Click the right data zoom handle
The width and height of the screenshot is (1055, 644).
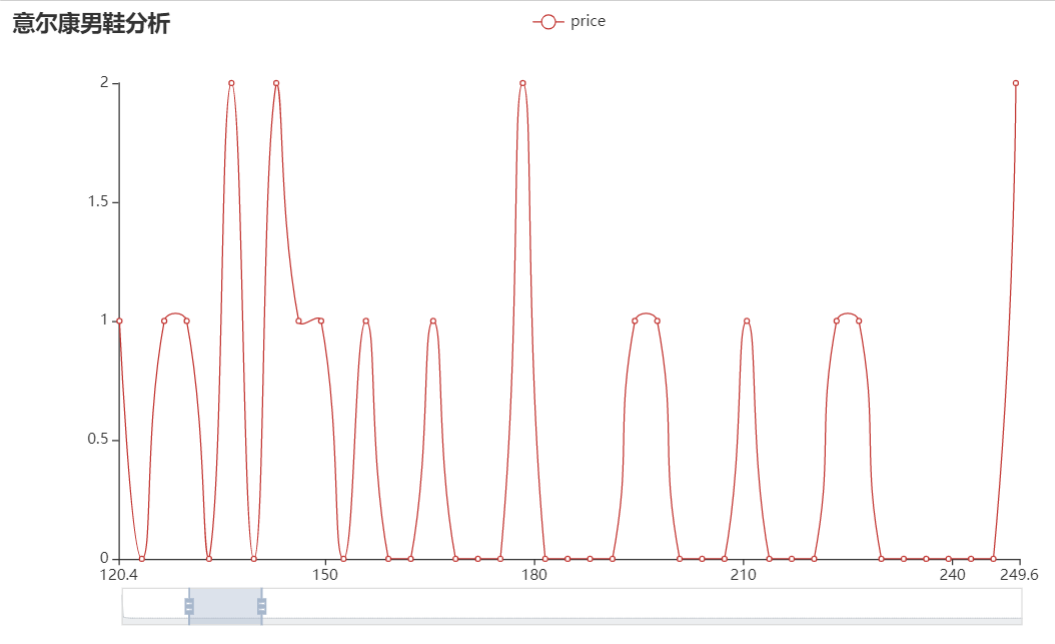[x=262, y=606]
